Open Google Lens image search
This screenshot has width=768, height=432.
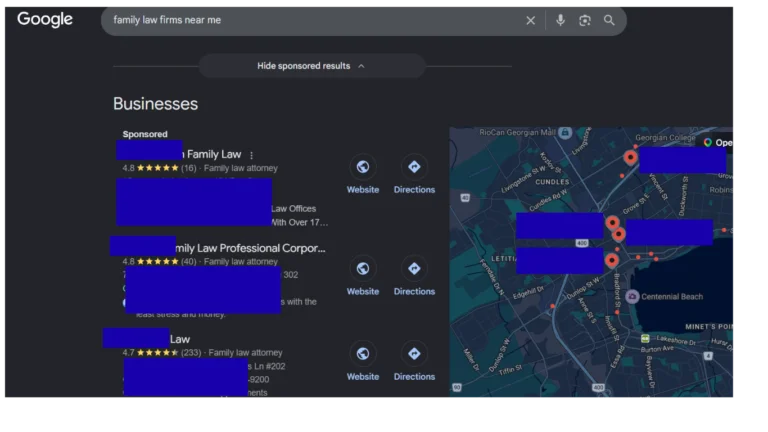(x=585, y=21)
